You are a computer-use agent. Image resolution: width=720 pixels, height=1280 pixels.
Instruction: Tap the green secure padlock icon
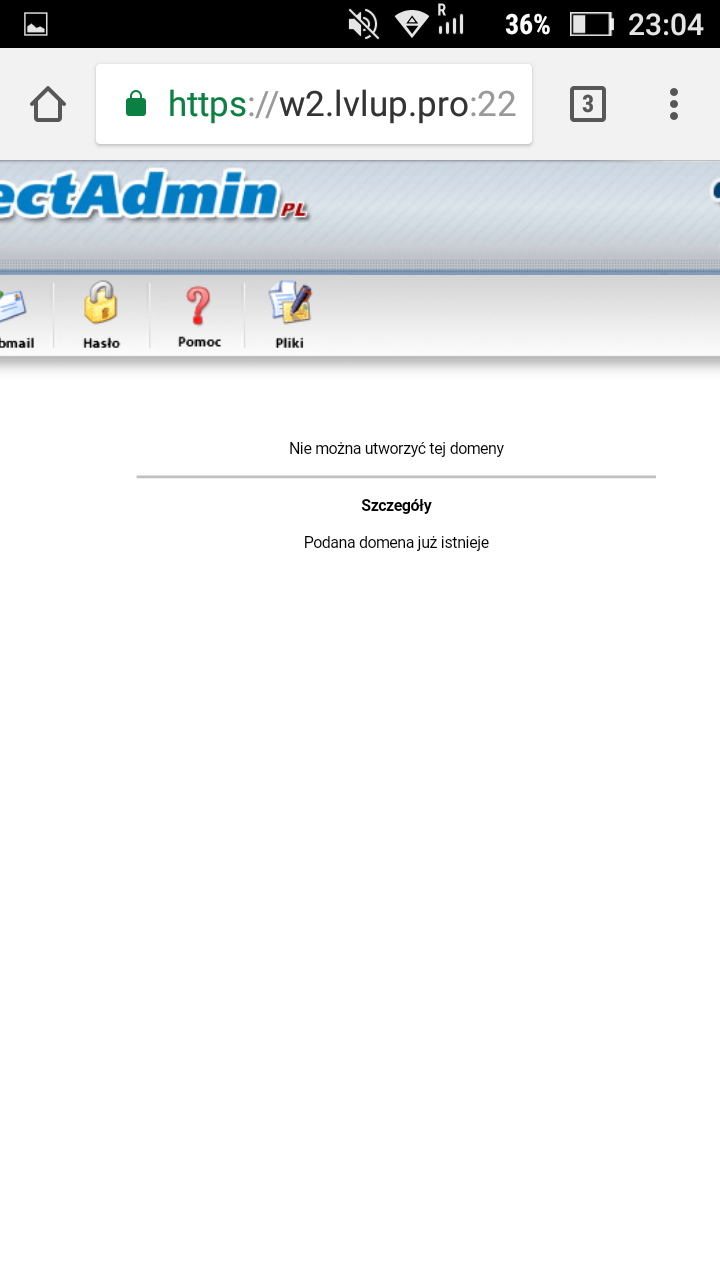136,104
